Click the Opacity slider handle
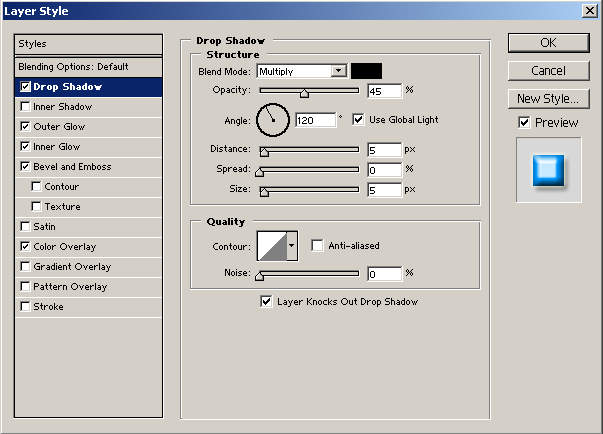The width and height of the screenshot is (603, 434). pyautogui.click(x=304, y=93)
